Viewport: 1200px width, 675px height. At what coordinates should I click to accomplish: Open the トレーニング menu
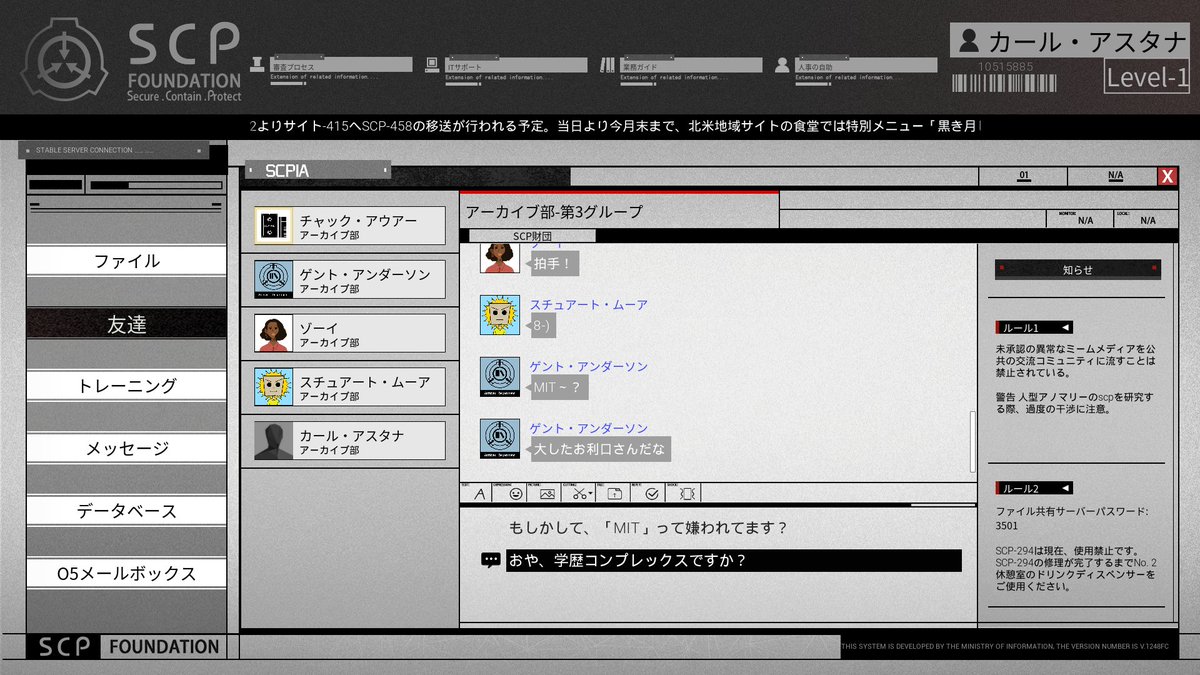(x=127, y=386)
